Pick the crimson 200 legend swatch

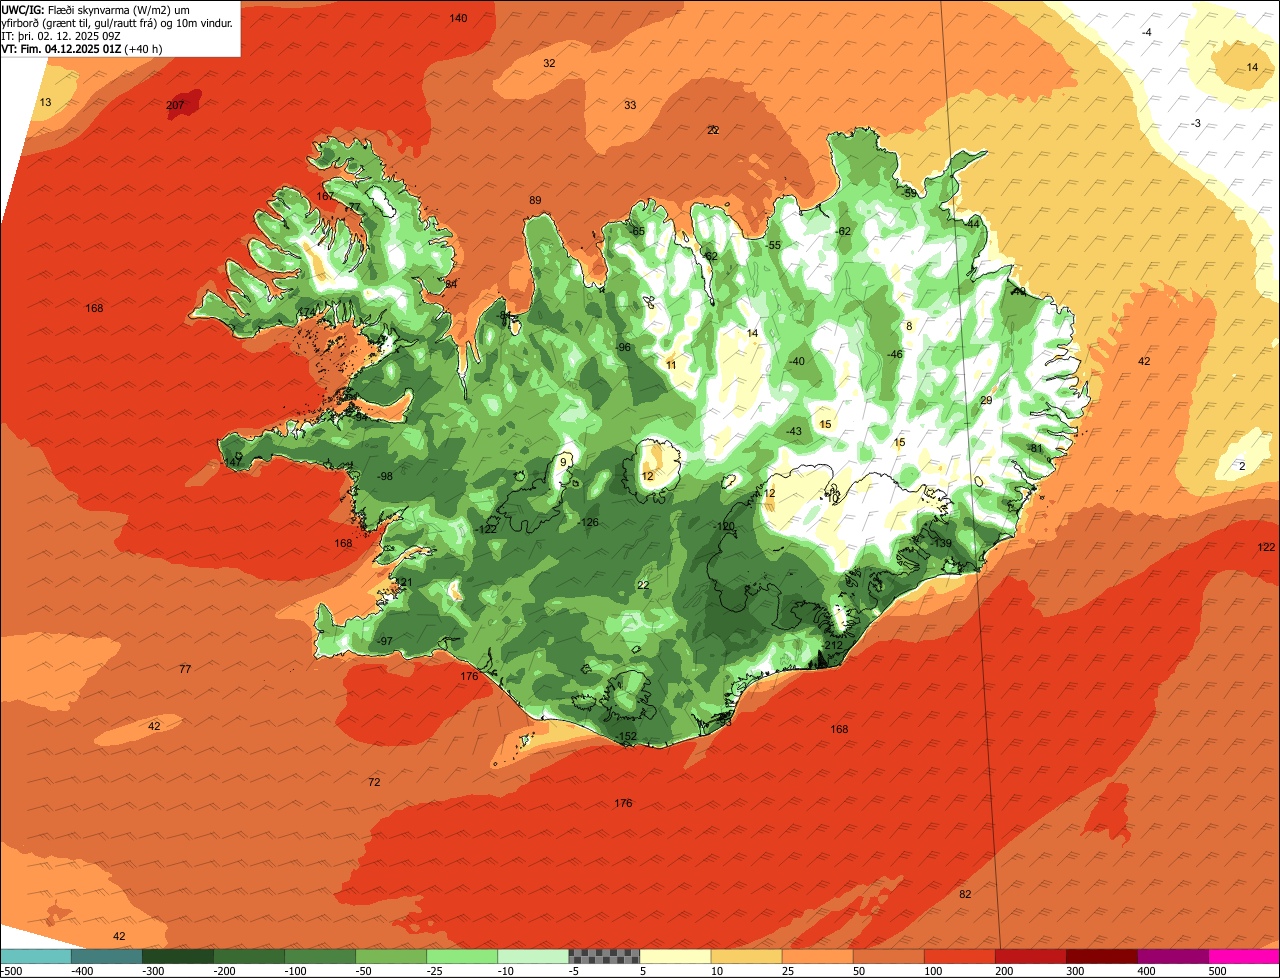coord(1029,956)
